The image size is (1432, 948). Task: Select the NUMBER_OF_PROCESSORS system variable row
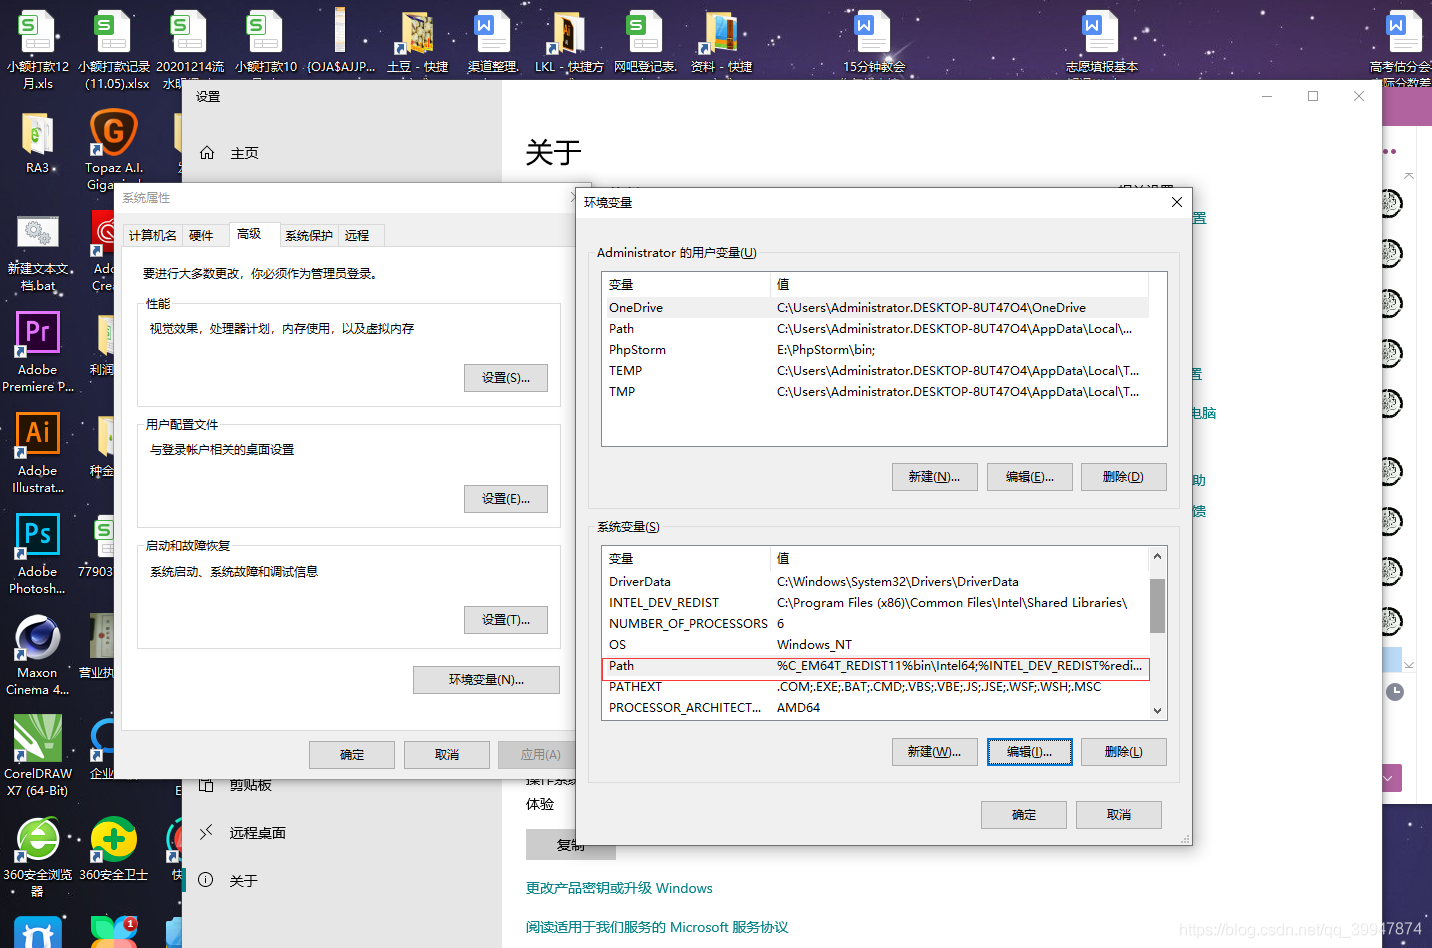click(x=876, y=624)
